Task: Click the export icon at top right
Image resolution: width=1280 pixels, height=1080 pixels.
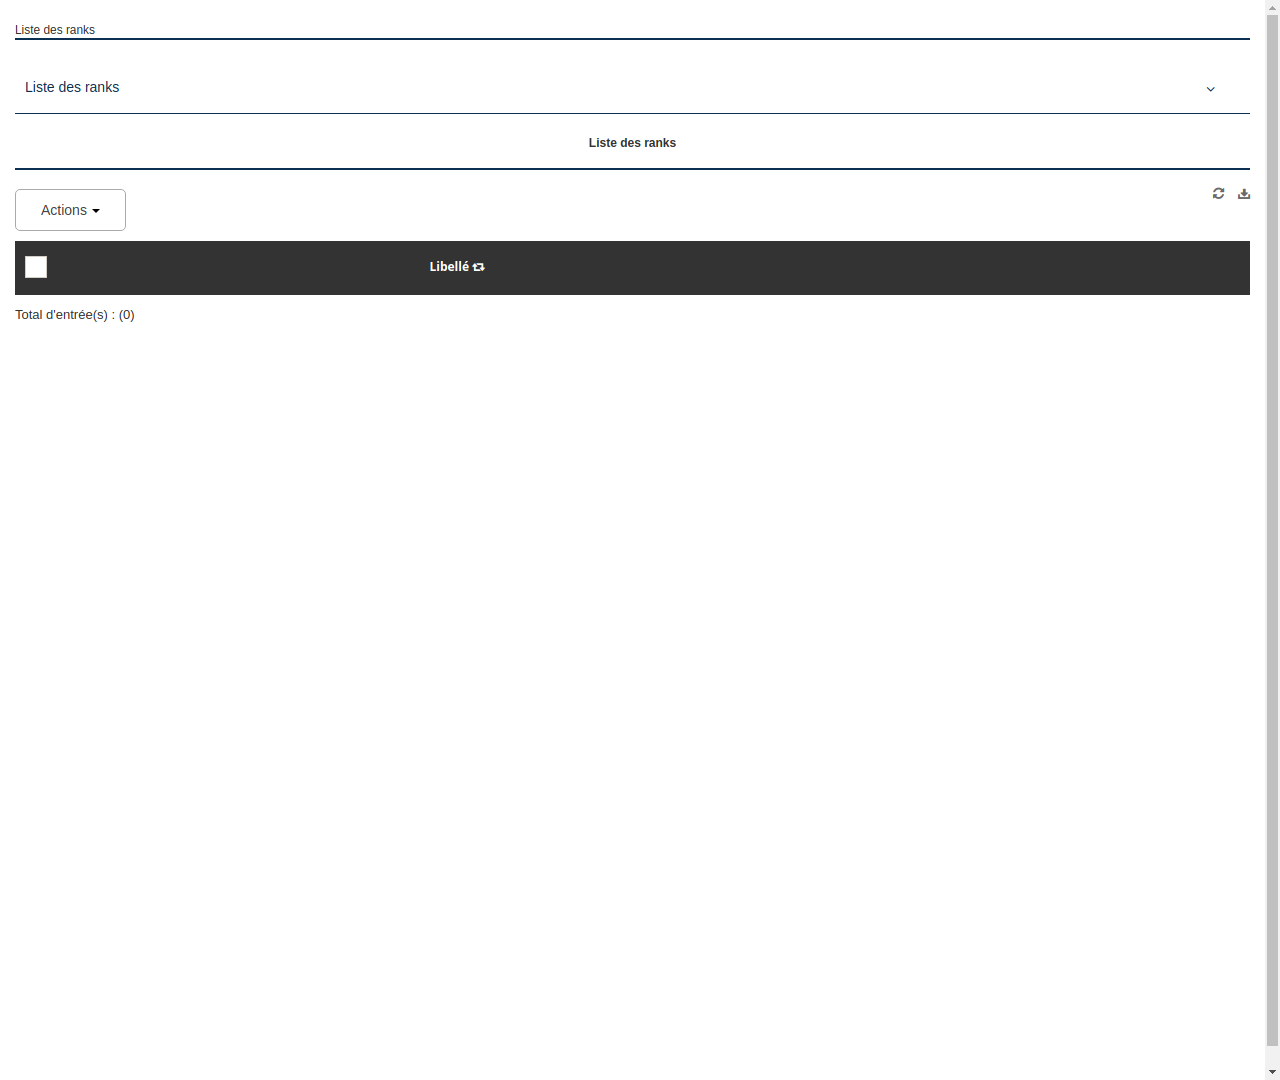Action: (x=1243, y=193)
